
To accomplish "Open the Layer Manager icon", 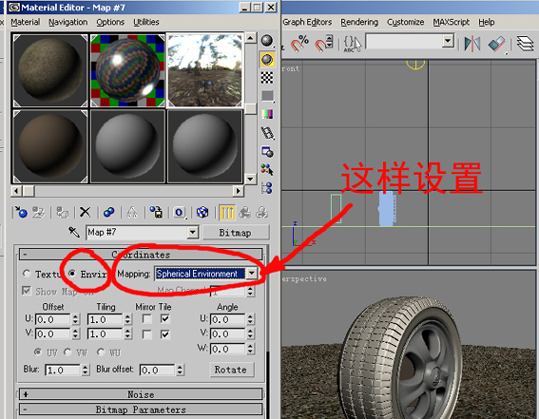I will tap(525, 44).
